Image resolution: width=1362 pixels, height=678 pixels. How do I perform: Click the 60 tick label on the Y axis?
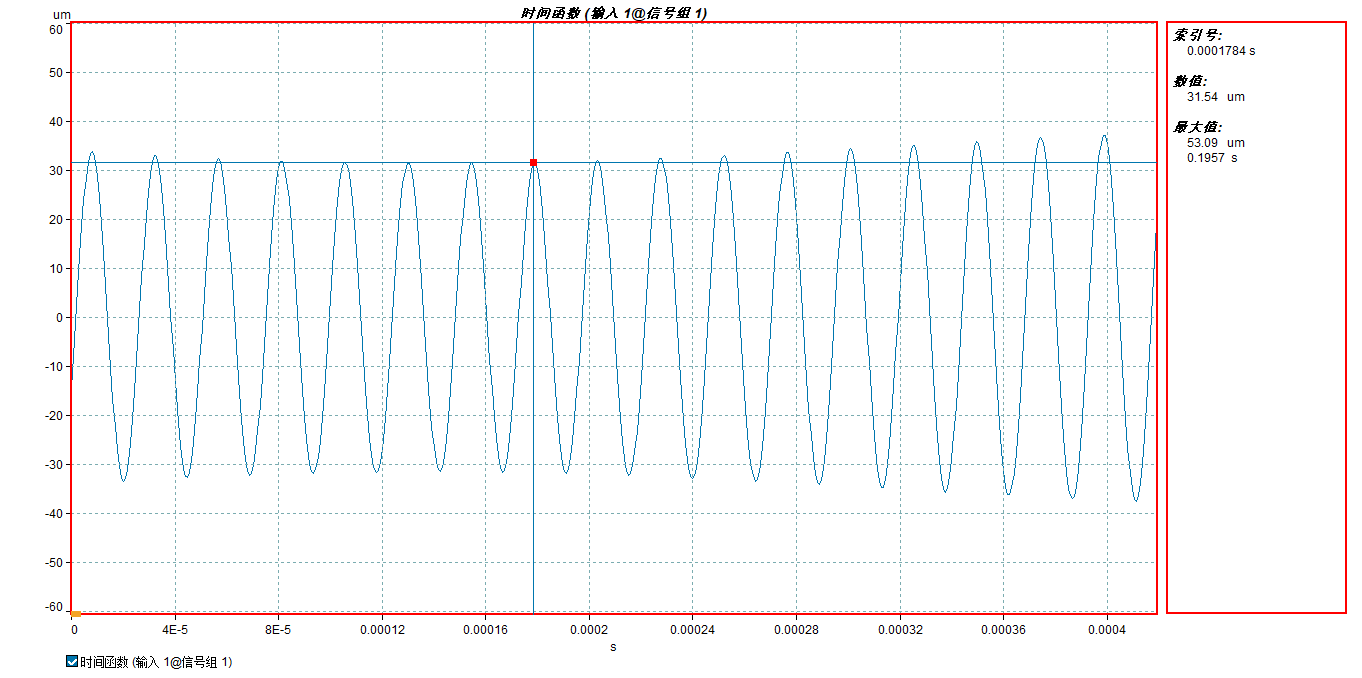click(56, 30)
